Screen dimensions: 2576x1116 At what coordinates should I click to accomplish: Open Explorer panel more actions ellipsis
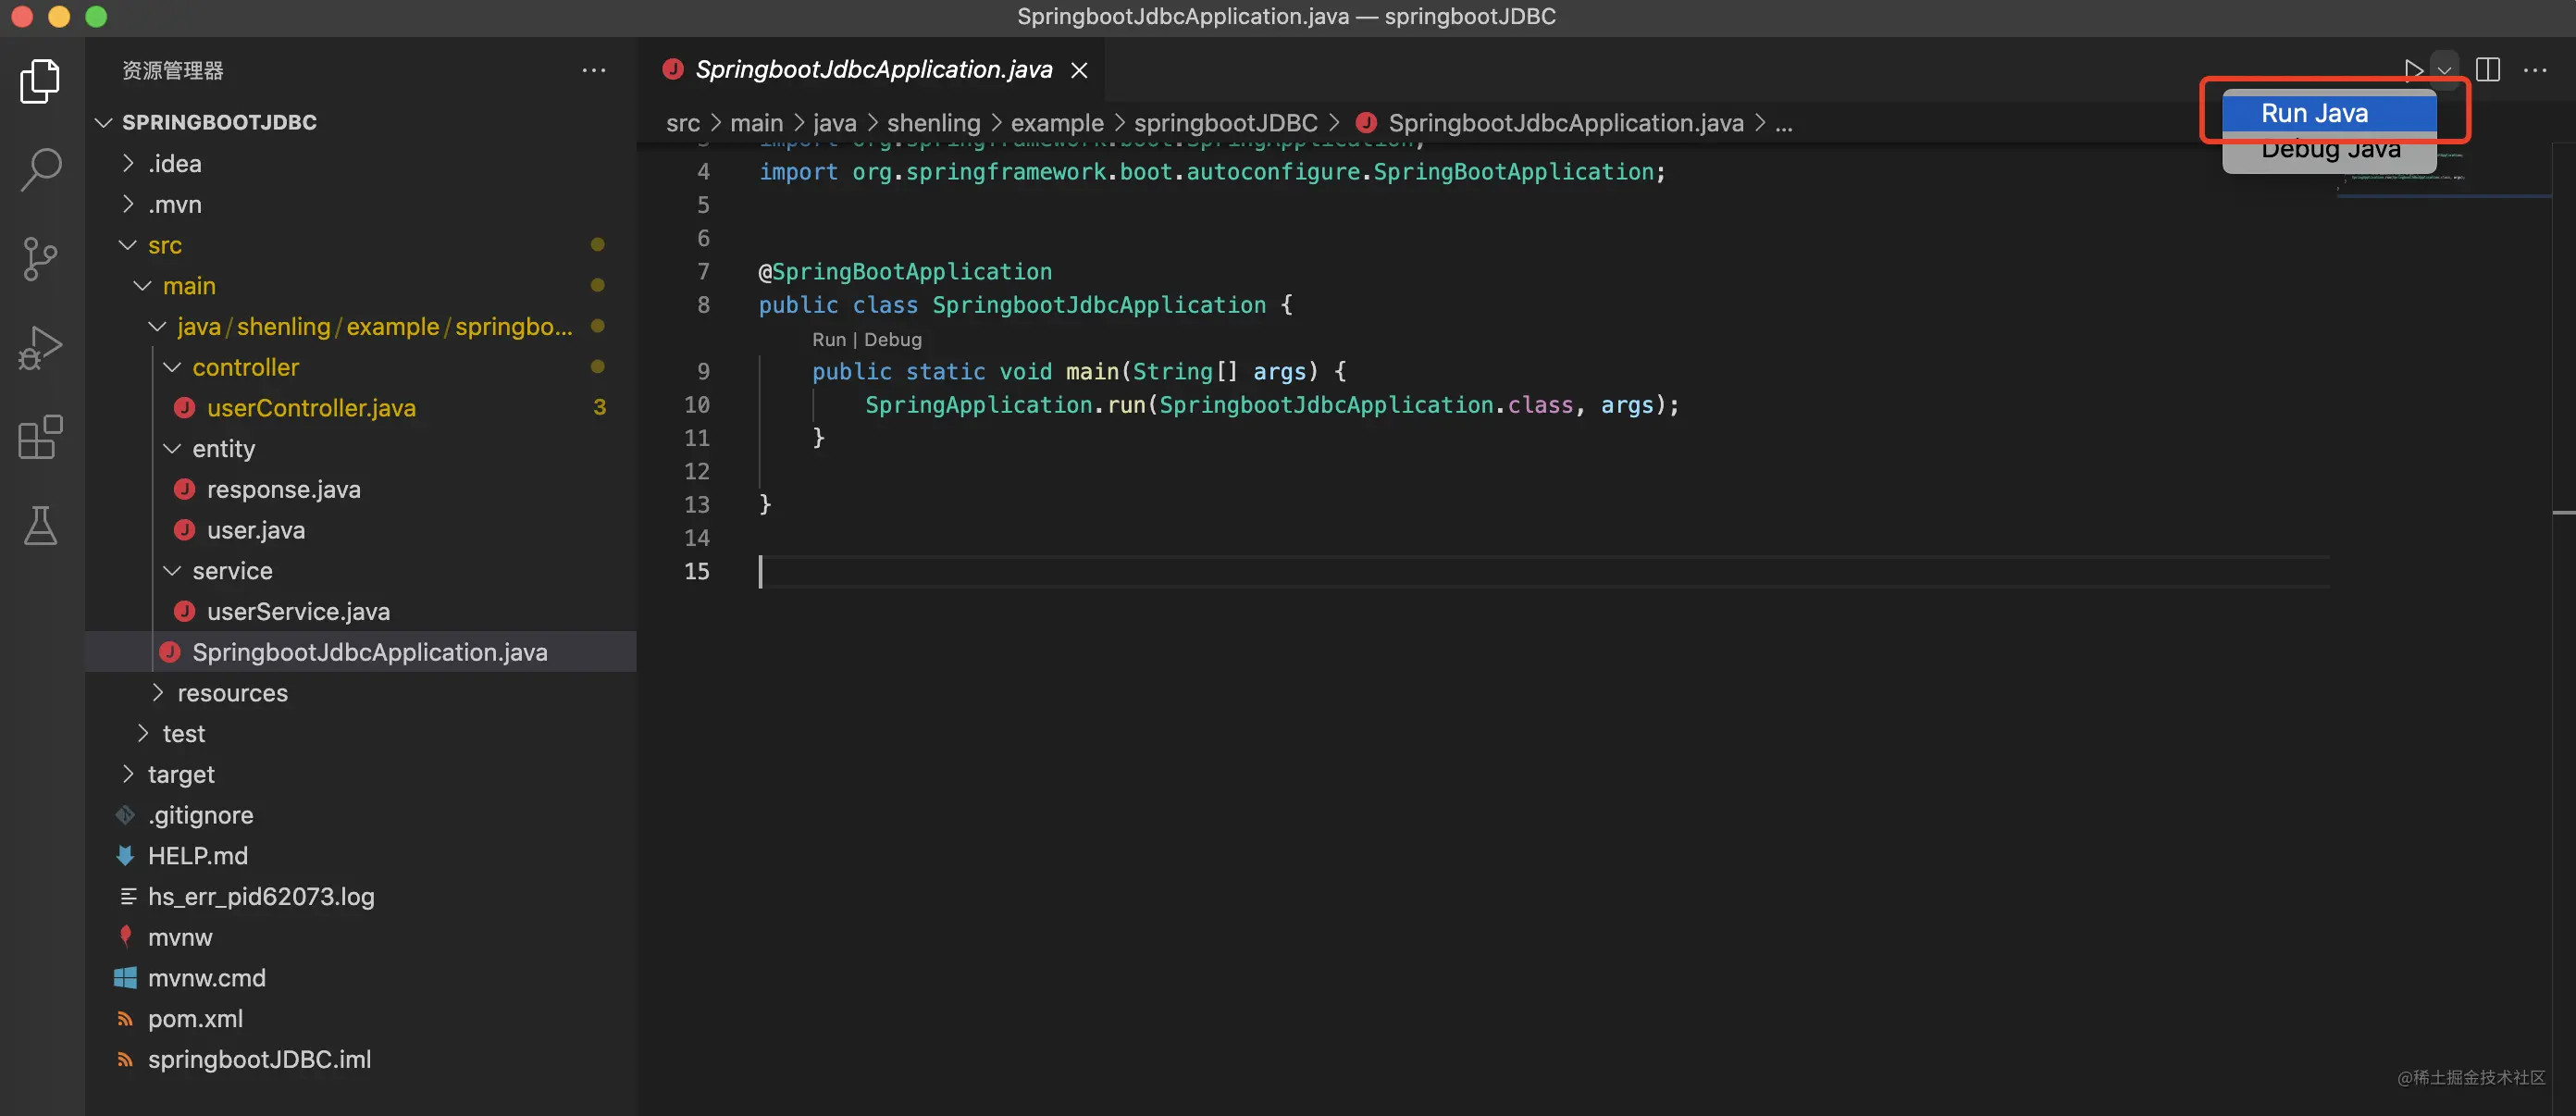pos(594,70)
